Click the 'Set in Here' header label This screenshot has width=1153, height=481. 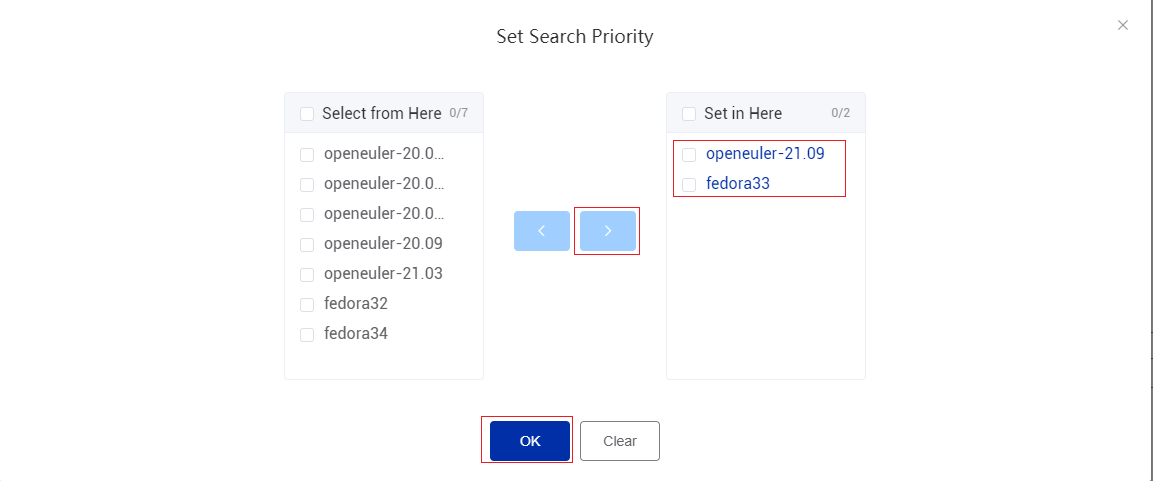tap(743, 114)
